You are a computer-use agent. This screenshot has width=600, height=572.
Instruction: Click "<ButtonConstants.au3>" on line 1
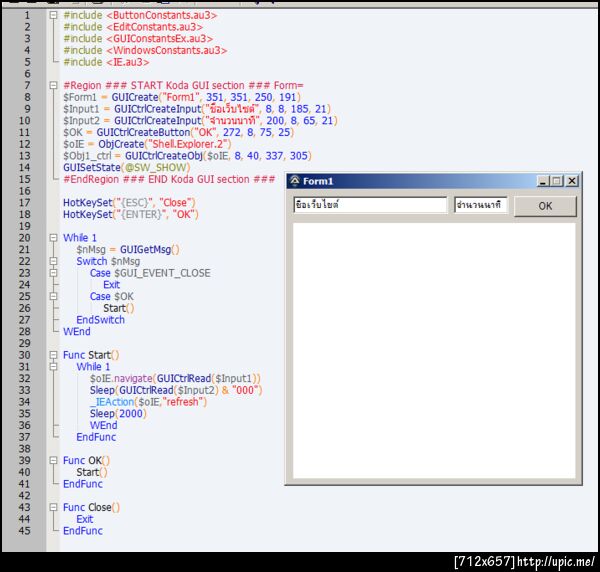pyautogui.click(x=161, y=15)
